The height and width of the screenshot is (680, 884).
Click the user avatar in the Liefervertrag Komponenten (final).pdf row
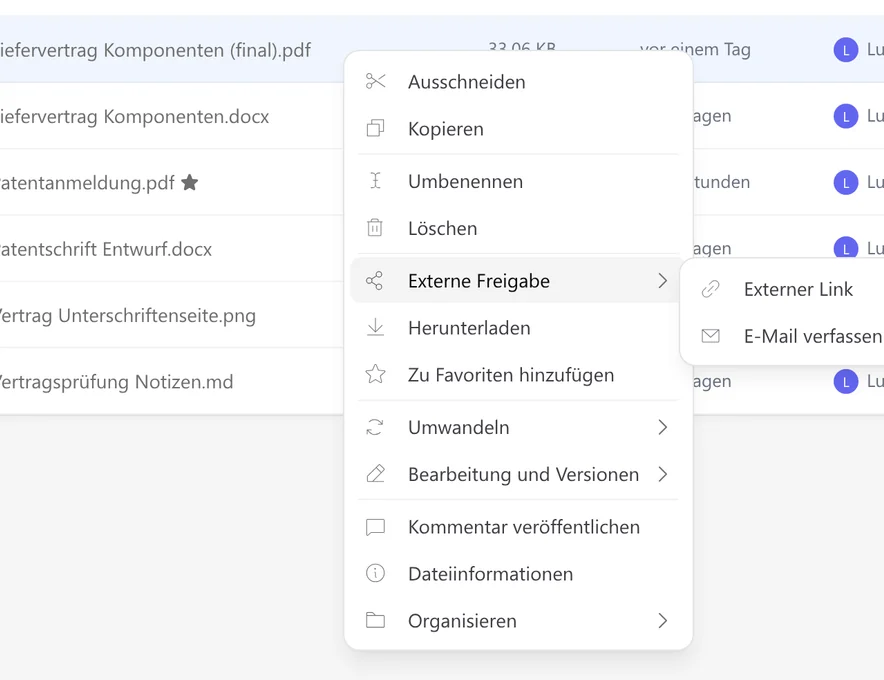846,50
